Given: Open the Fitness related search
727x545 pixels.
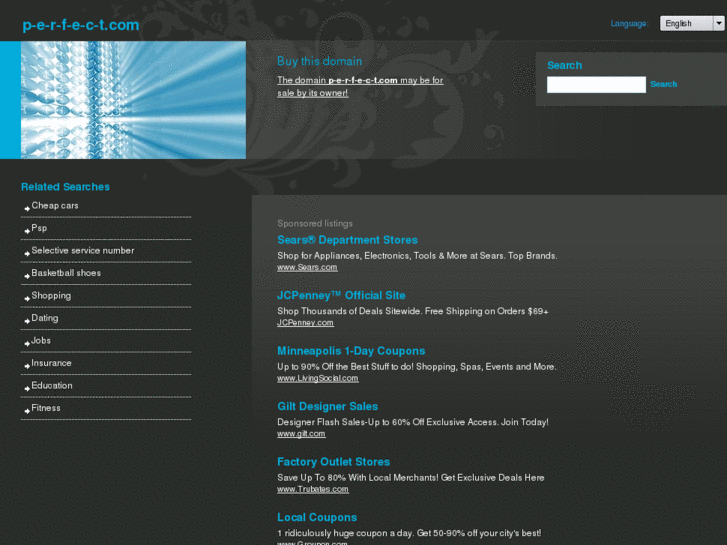Looking at the screenshot, I should [45, 408].
